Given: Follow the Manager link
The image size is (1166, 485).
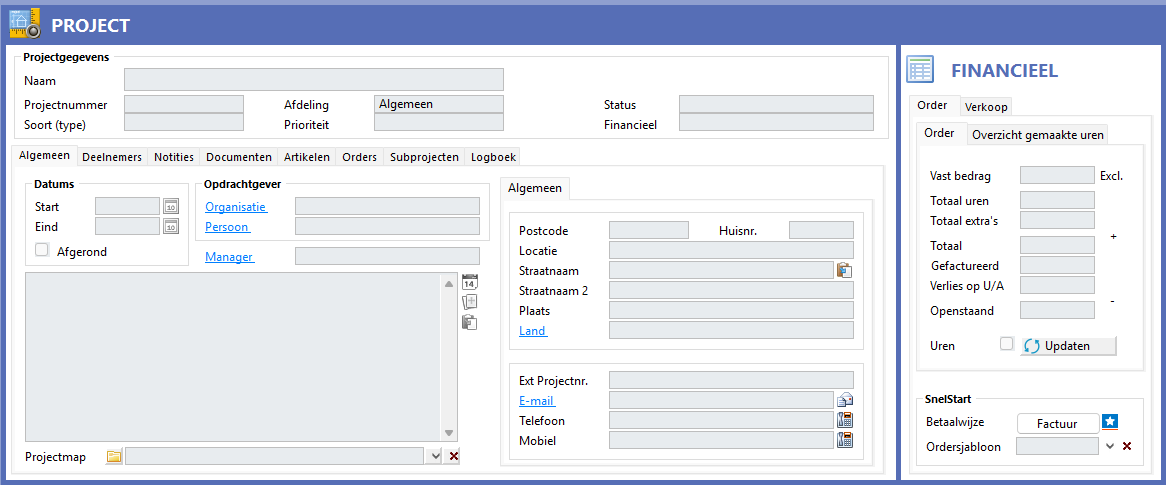Looking at the screenshot, I should tap(230, 257).
